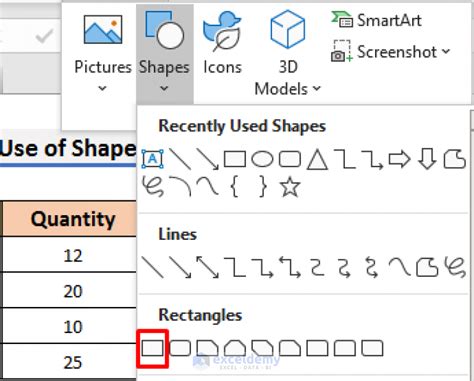Click the formula bar Enter checkmark
This screenshot has width=474, height=381.
[44, 36]
